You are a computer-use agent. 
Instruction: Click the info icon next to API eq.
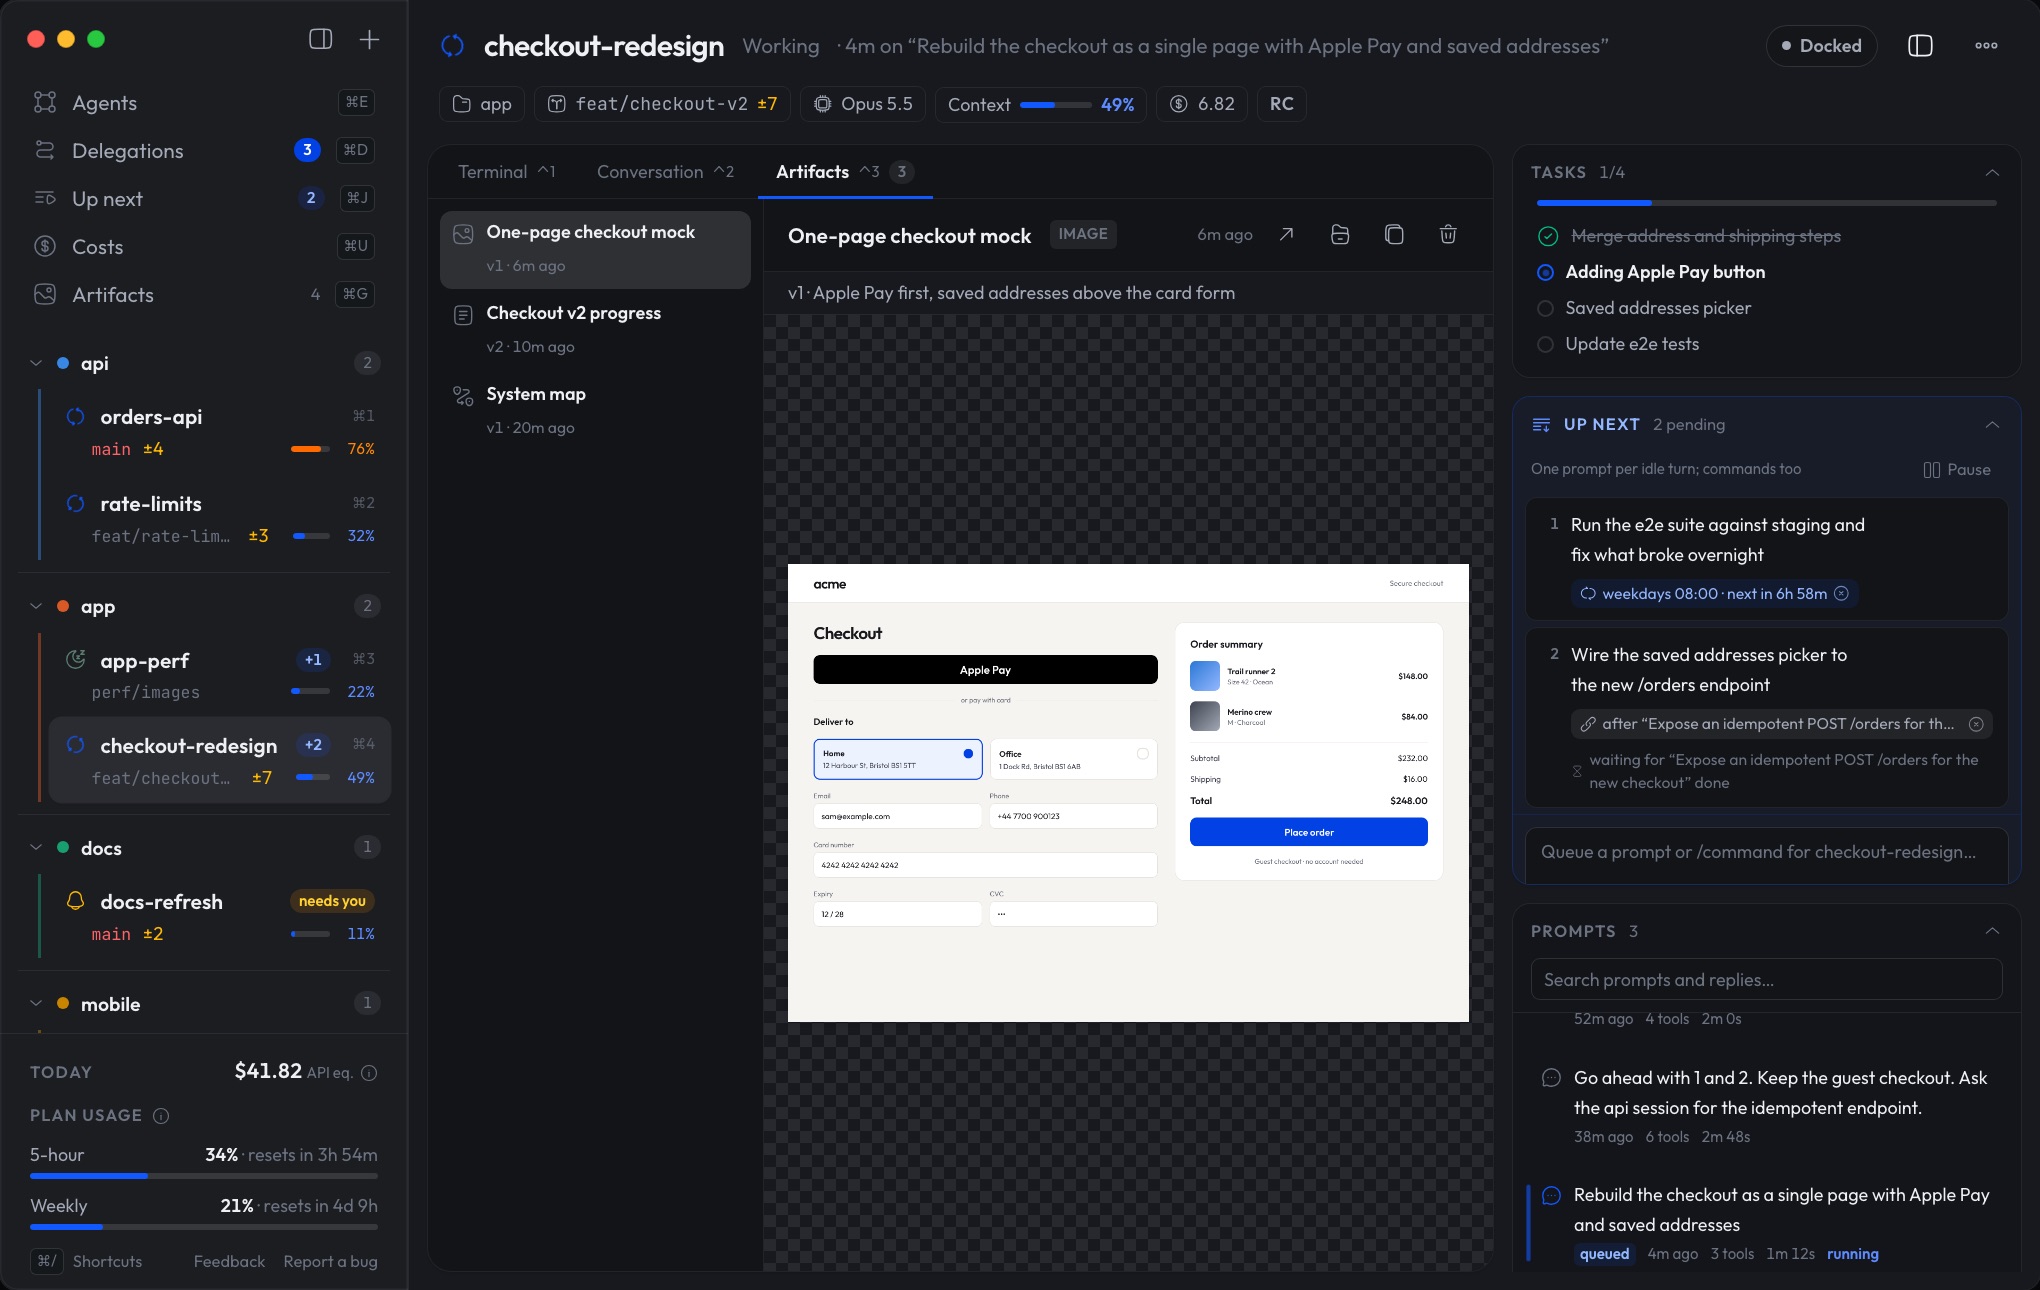369,1073
